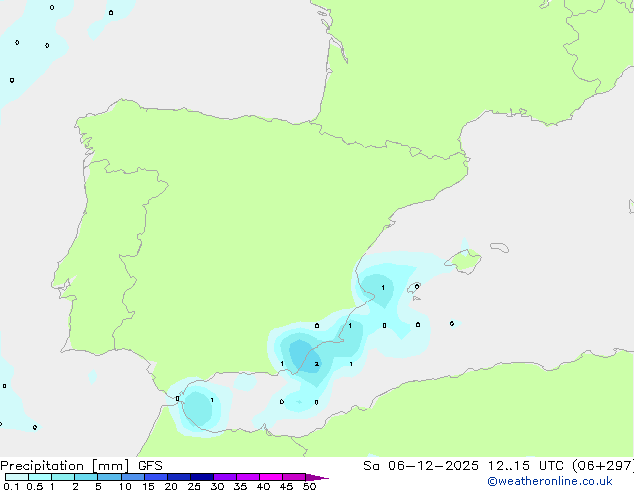Viewport: 634px width, 490px height.
Task: Select the 20–25 mm dark blue swatch
Action: pos(179,477)
